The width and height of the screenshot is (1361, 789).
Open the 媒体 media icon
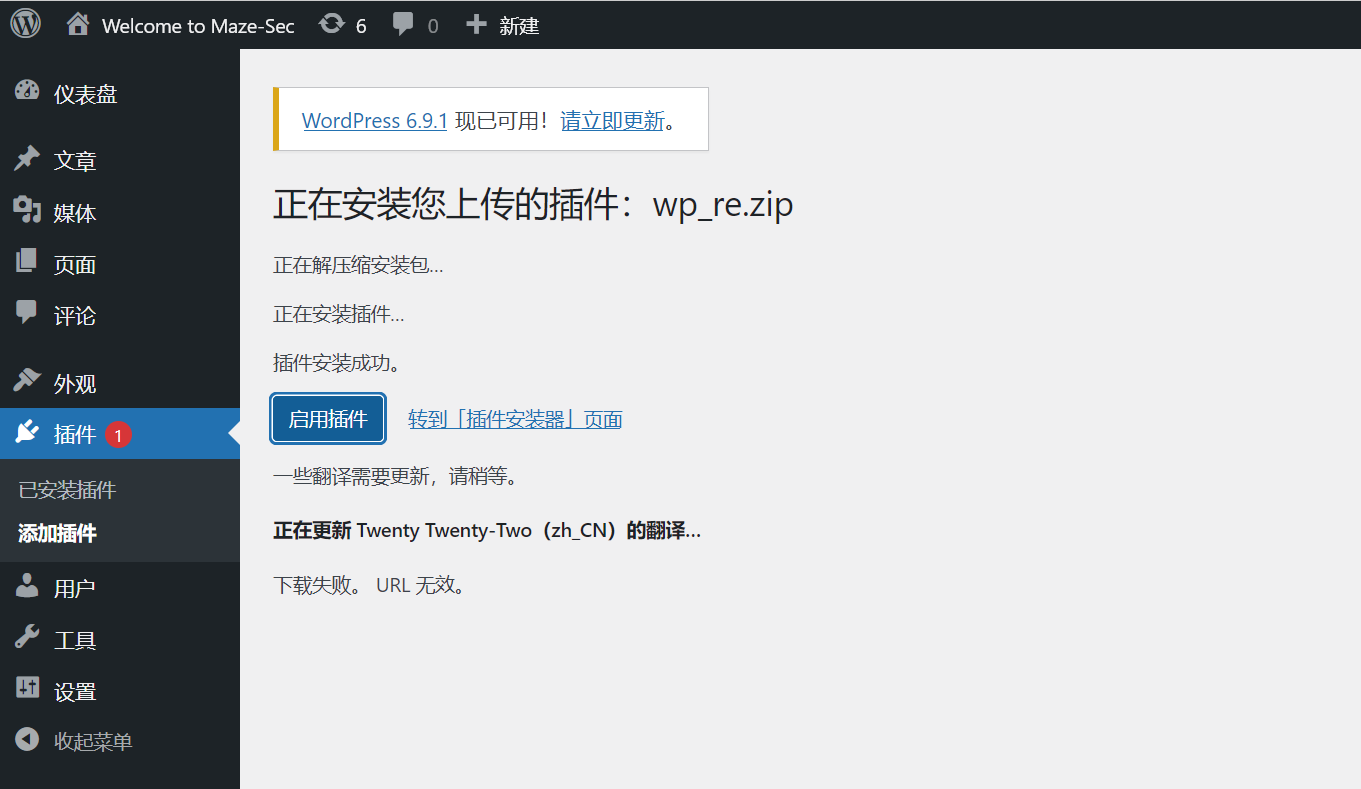pyautogui.click(x=27, y=211)
